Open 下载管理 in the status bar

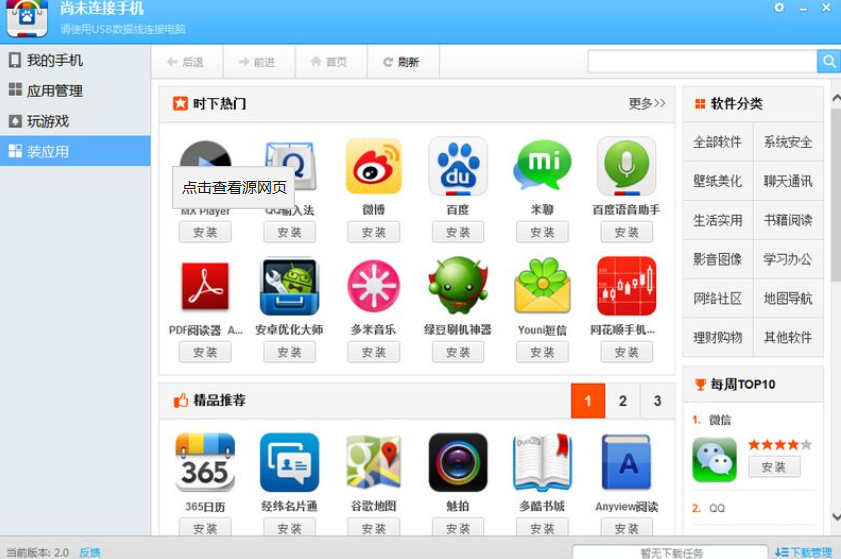pyautogui.click(x=803, y=552)
